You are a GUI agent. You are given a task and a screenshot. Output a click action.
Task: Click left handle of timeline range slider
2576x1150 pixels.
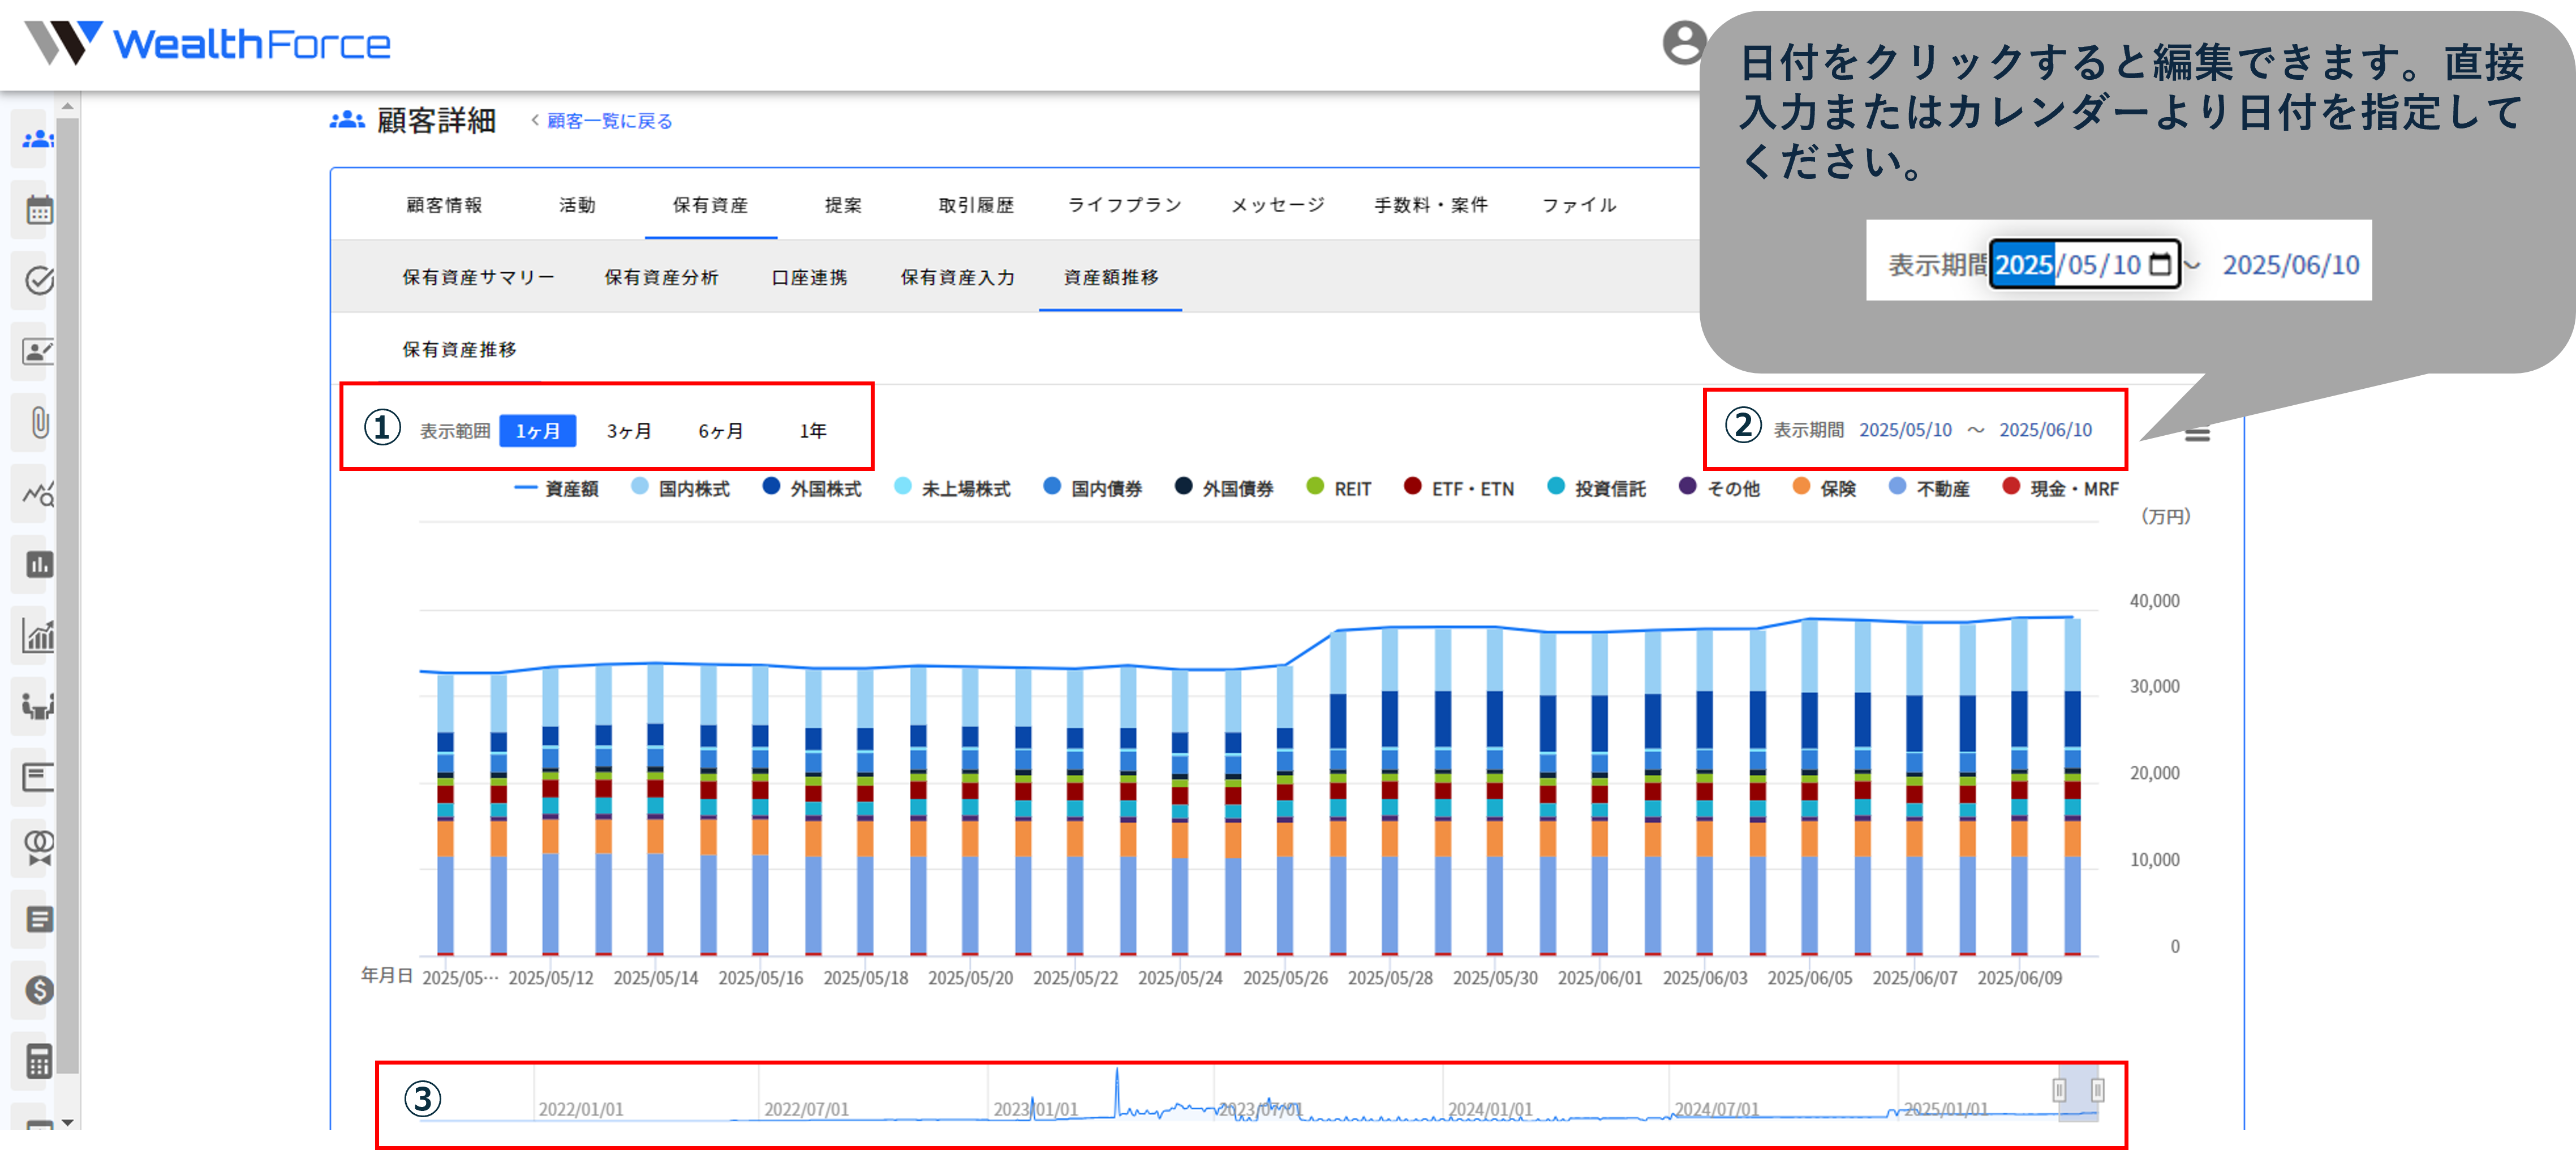pos(2059,1090)
